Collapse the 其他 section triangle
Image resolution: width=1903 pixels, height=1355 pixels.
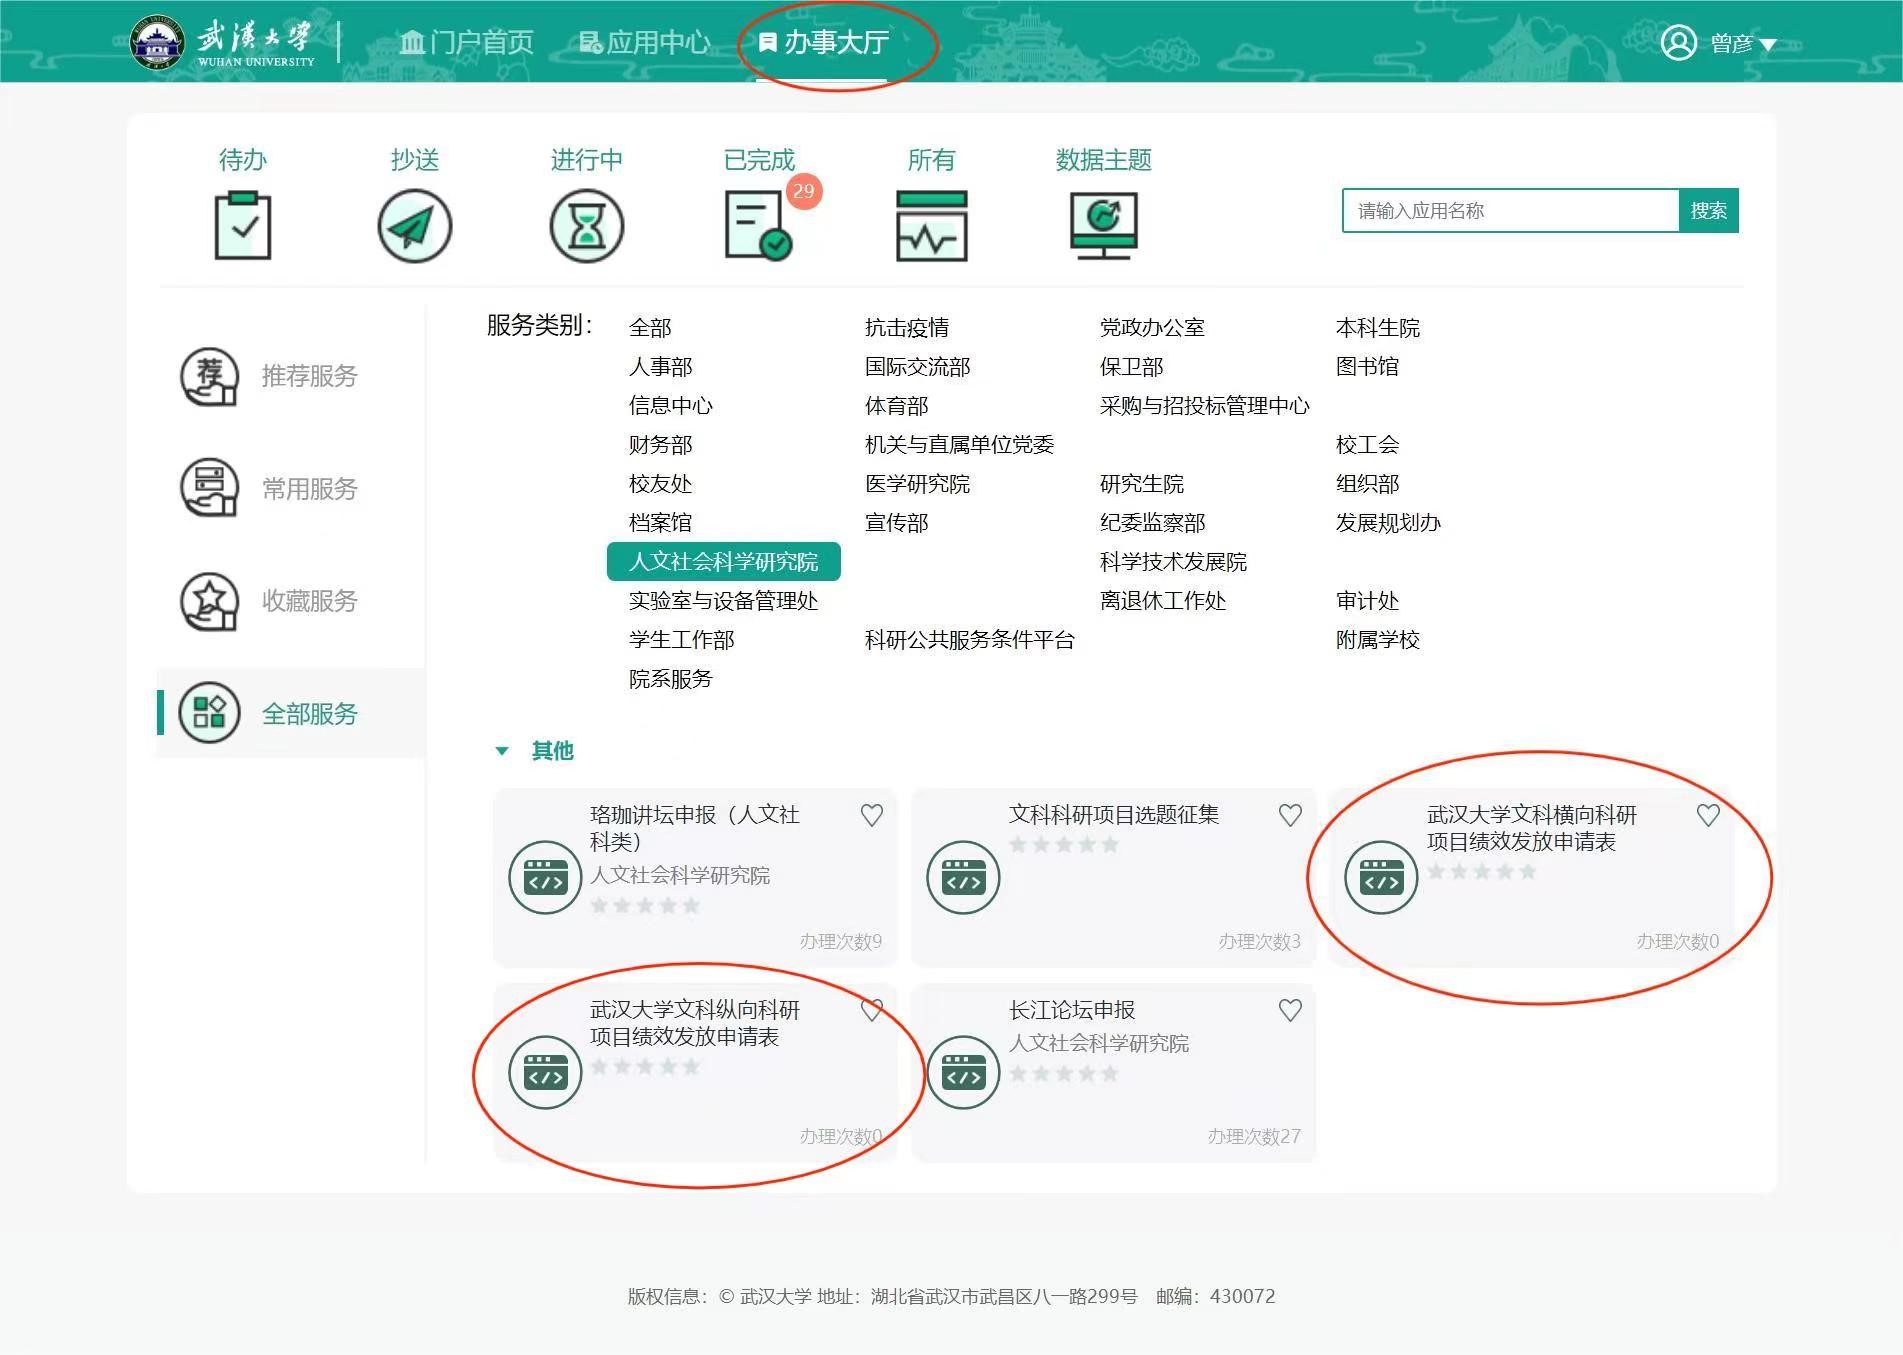502,751
